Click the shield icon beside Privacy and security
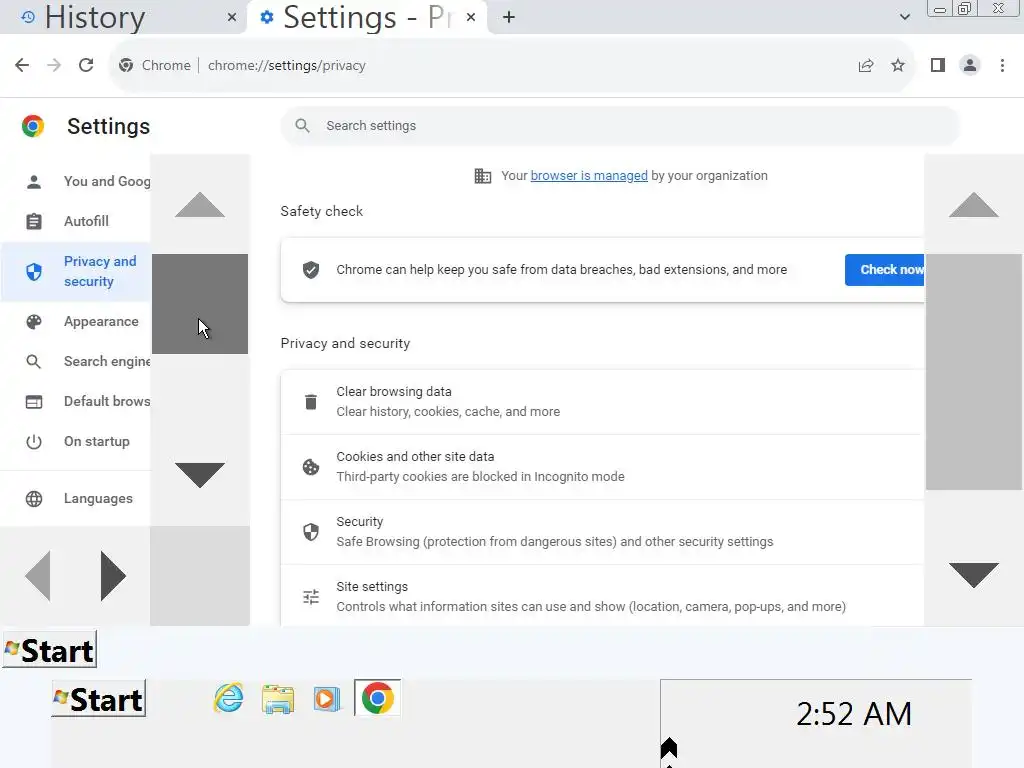 coord(34,271)
